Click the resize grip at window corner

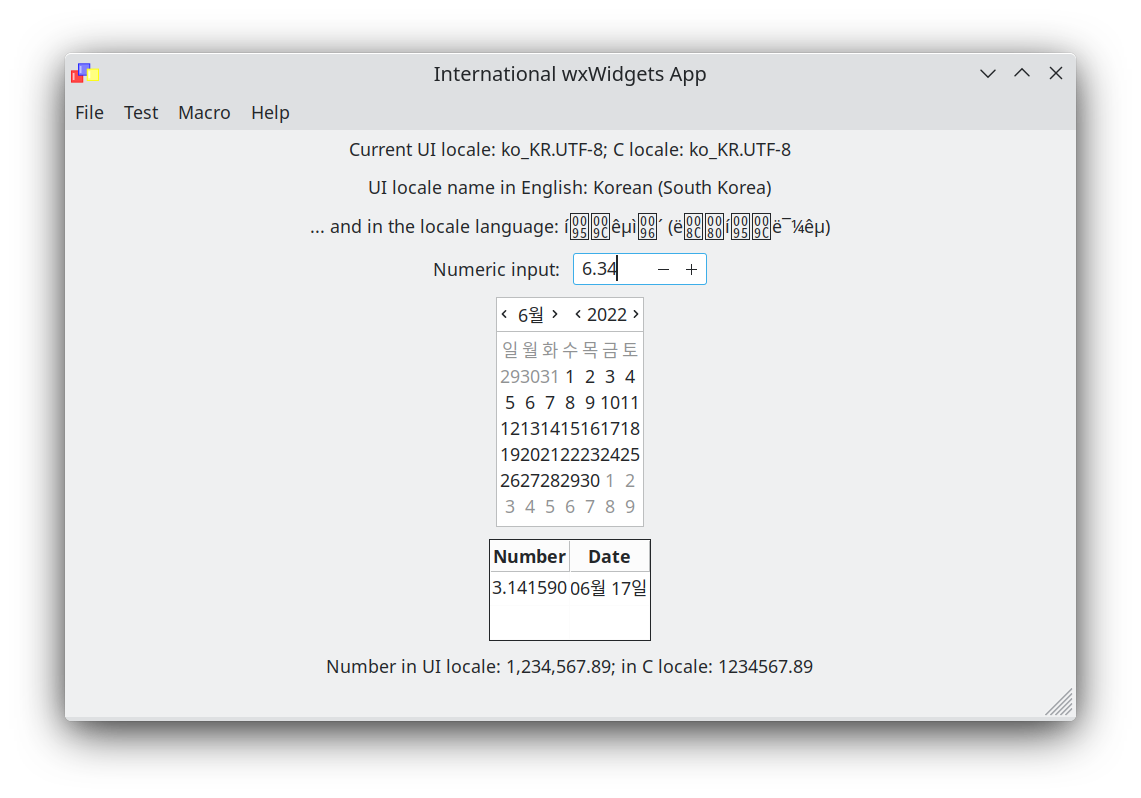point(1060,703)
